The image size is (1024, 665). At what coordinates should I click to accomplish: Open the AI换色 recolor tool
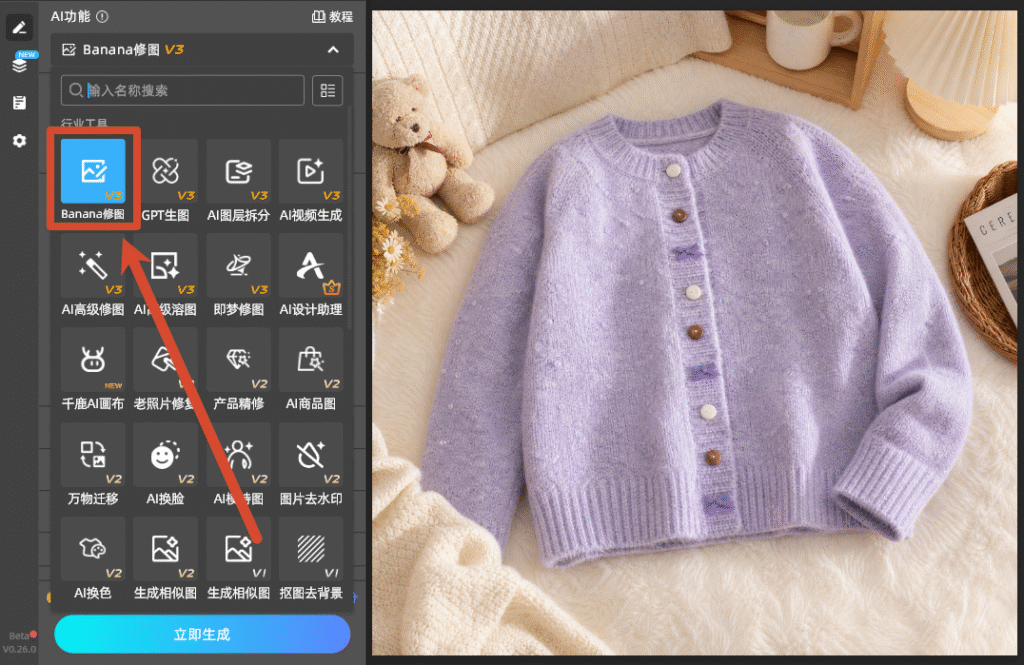click(93, 549)
